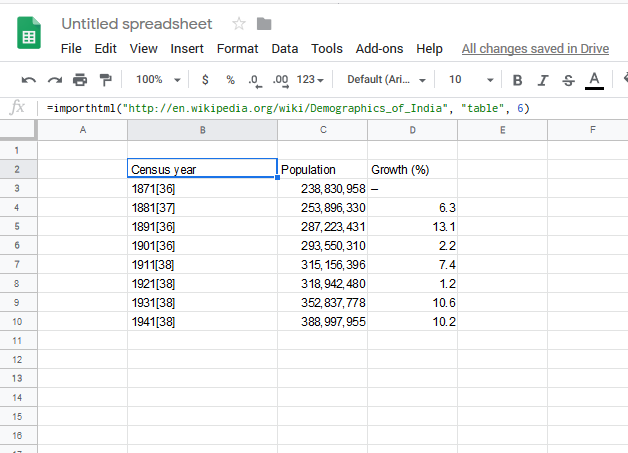Click the All changes saved in Drive link

[x=535, y=48]
